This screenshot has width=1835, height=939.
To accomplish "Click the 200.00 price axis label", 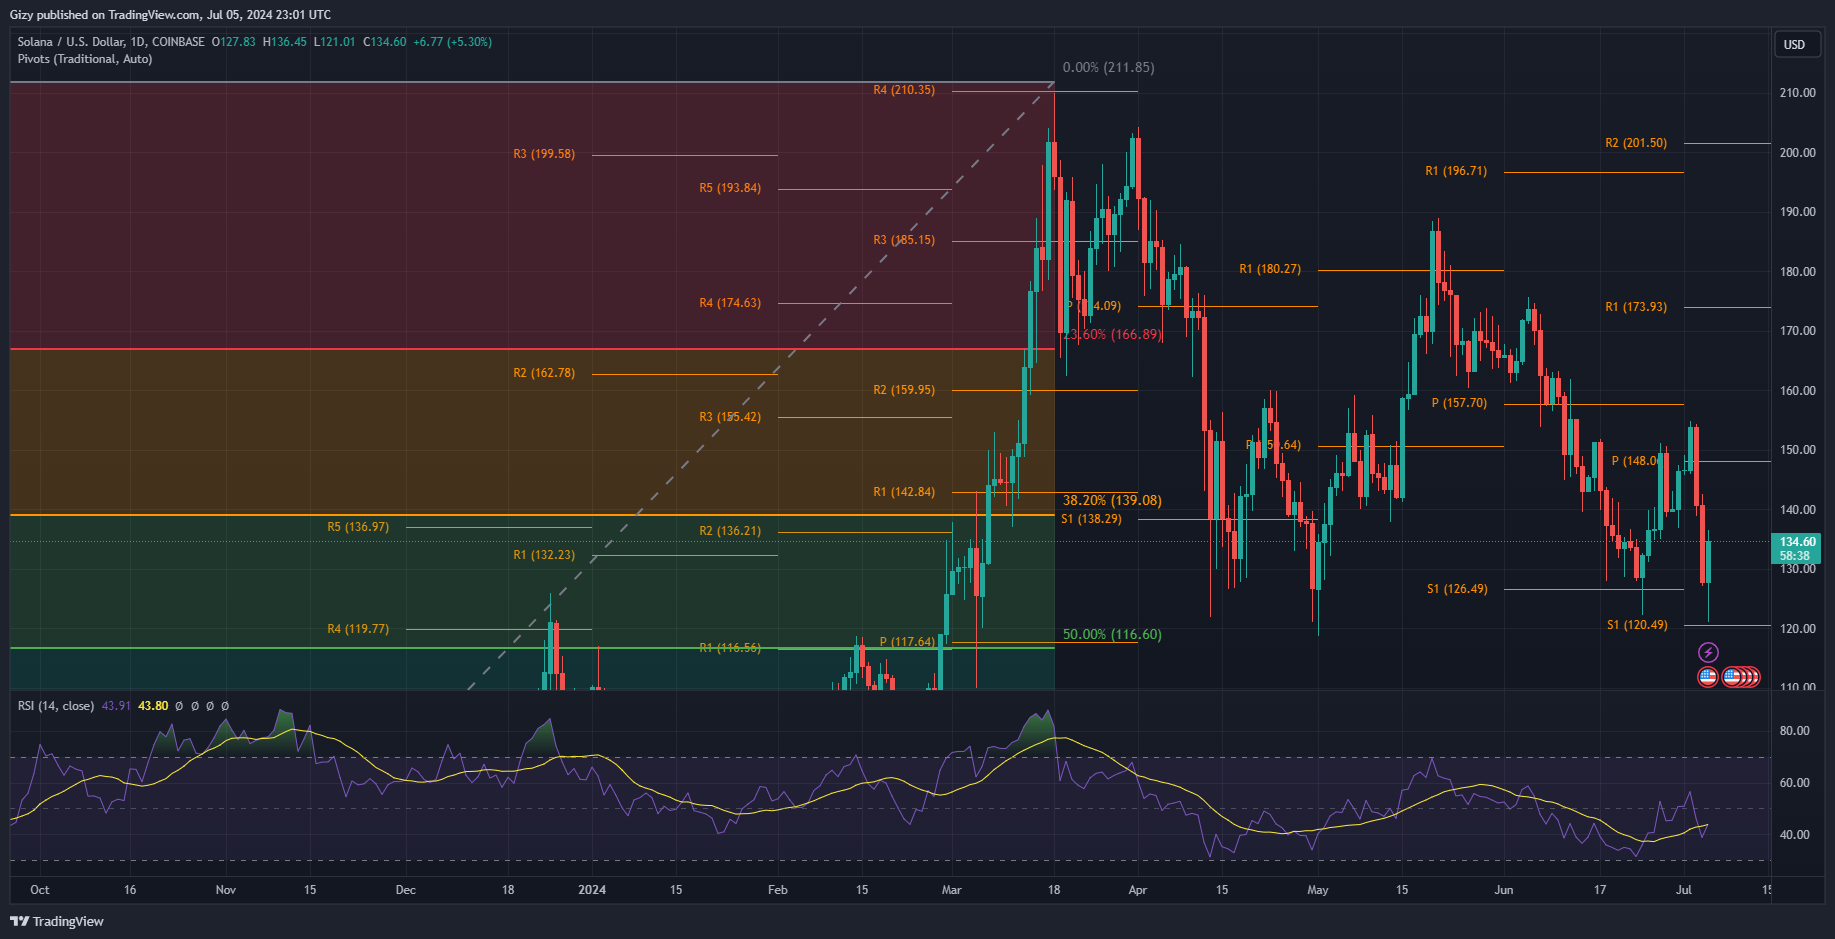I will click(x=1797, y=153).
